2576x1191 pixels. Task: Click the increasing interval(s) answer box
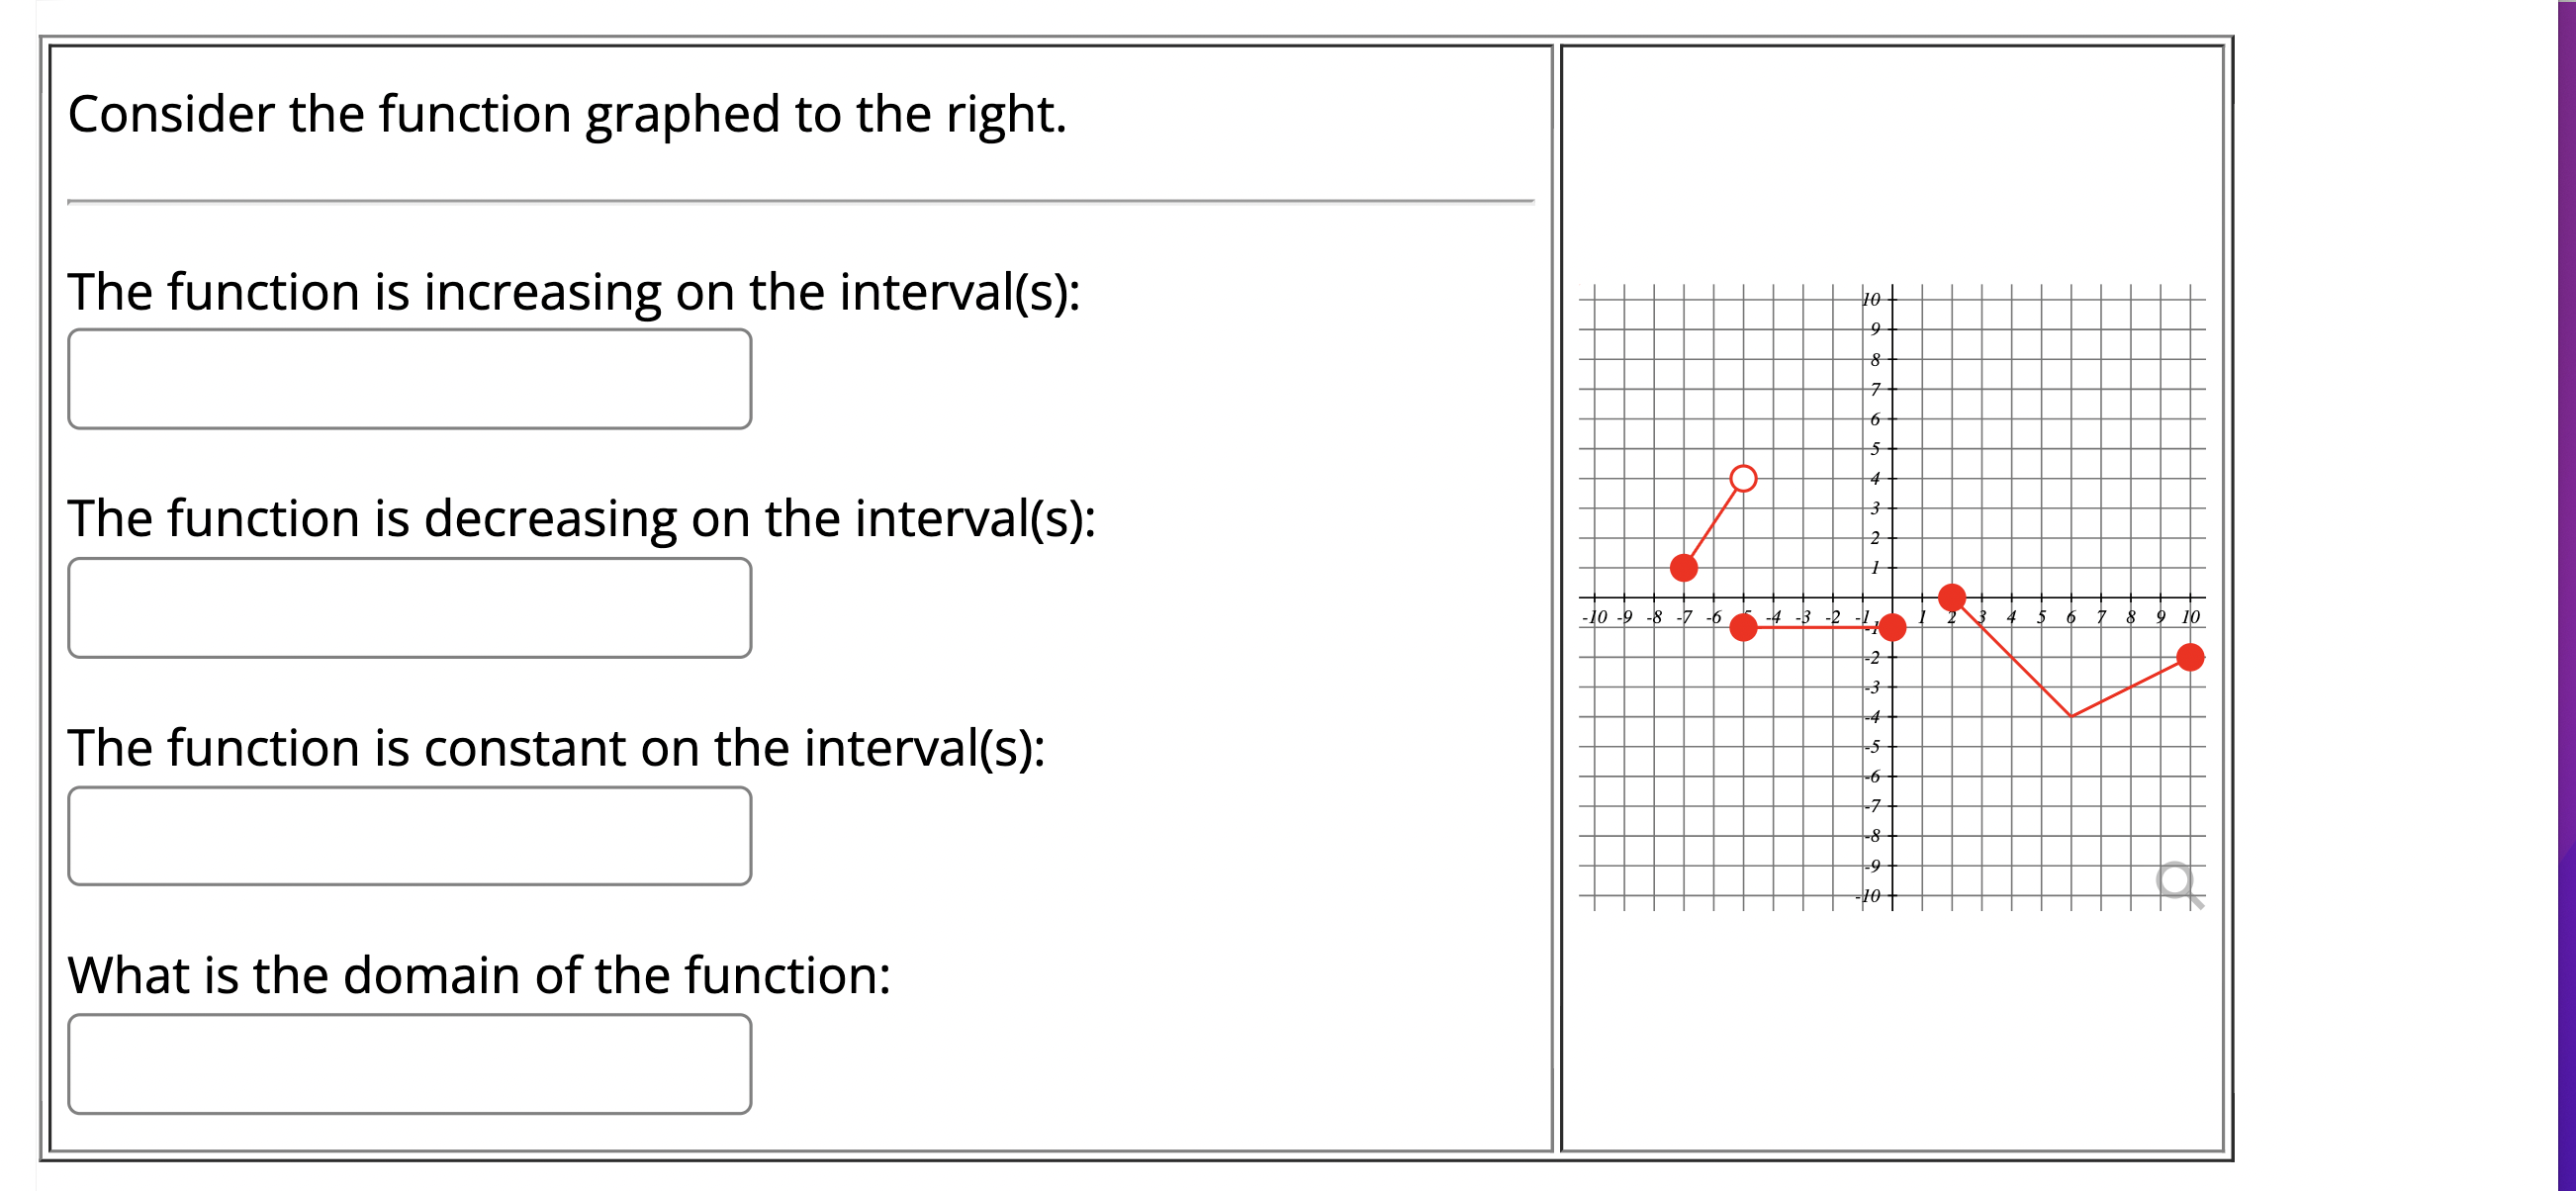coord(410,379)
